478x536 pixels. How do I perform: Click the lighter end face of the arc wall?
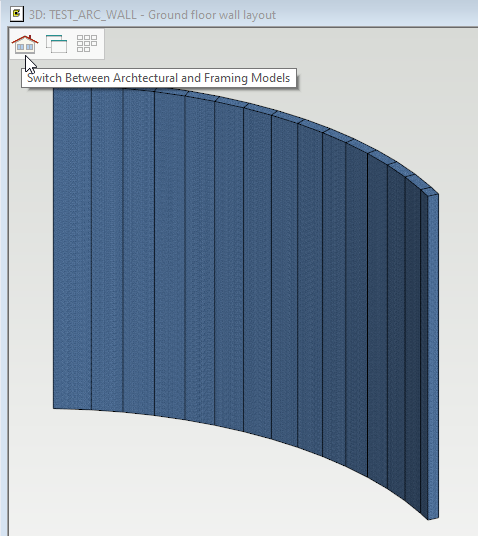433,357
